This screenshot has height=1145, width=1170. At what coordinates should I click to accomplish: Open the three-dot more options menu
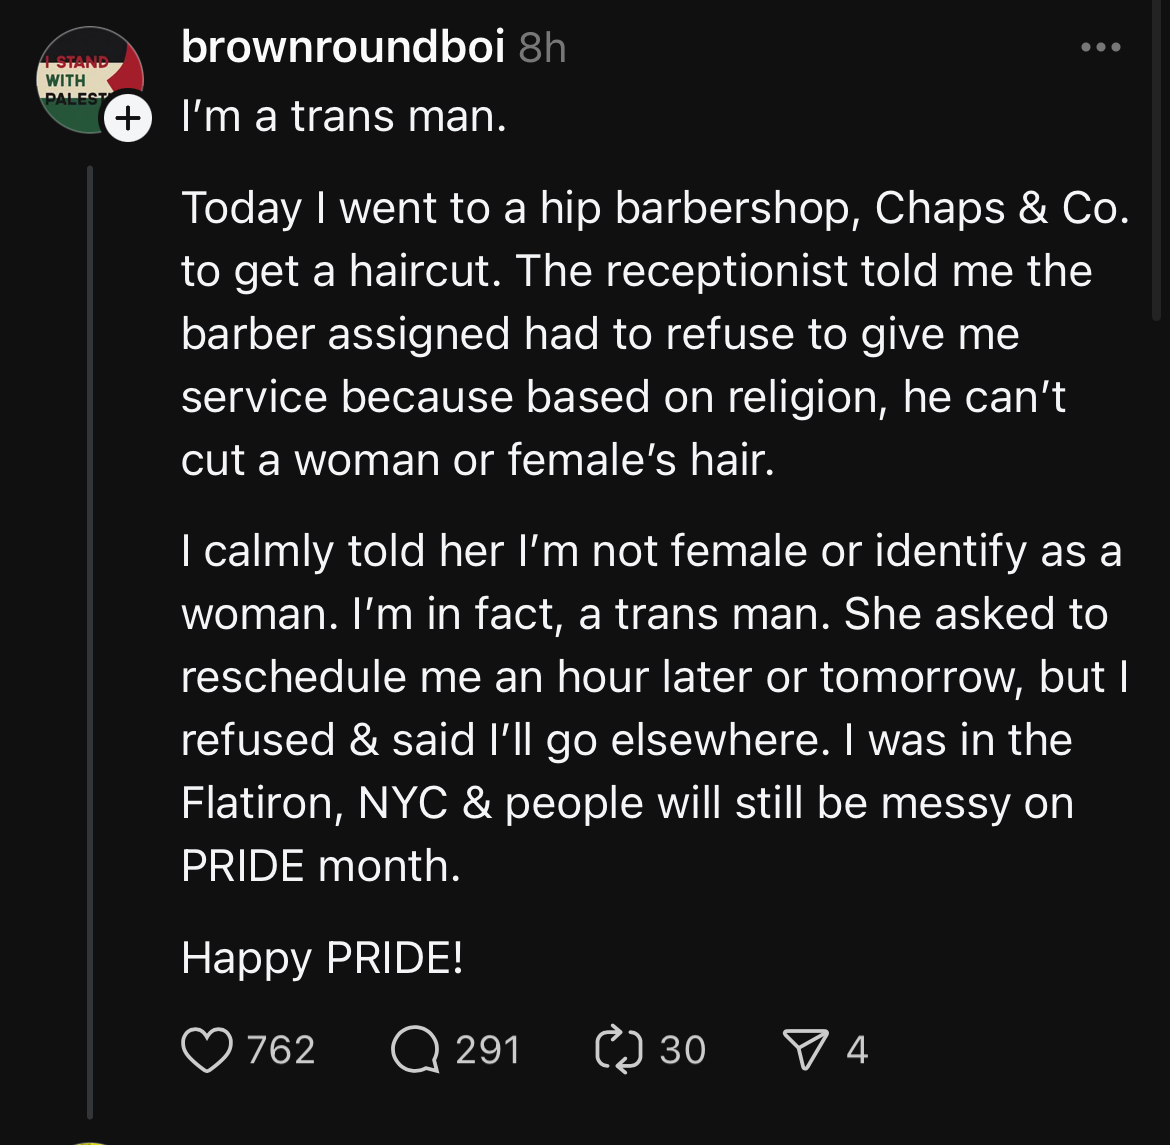point(1101,47)
